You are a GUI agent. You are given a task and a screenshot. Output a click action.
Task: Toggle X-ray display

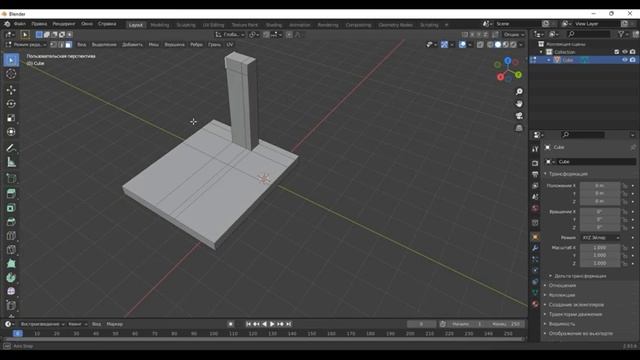(480, 44)
